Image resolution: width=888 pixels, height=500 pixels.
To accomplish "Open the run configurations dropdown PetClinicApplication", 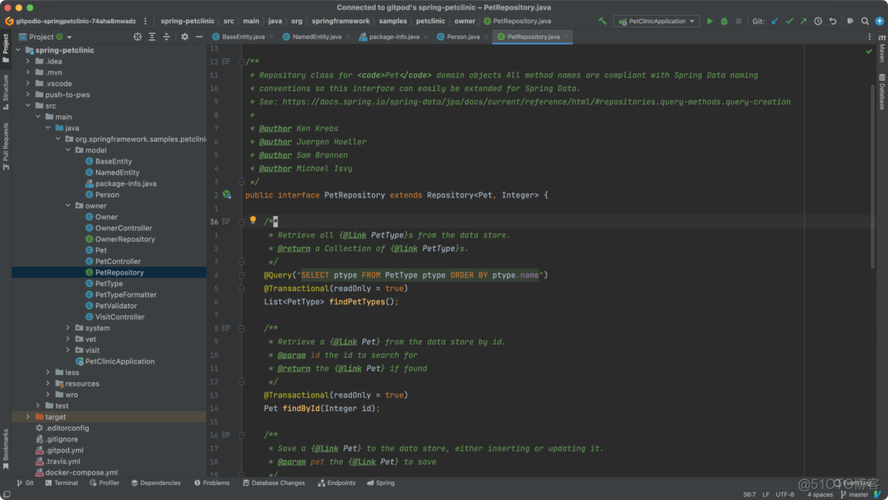I will pos(656,21).
